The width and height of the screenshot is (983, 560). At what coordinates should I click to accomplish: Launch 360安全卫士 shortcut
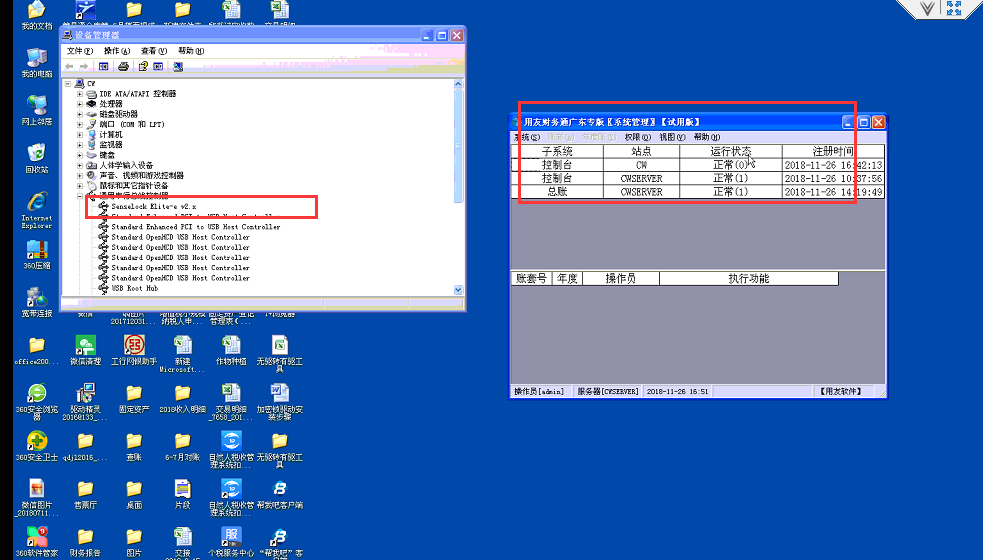point(37,446)
